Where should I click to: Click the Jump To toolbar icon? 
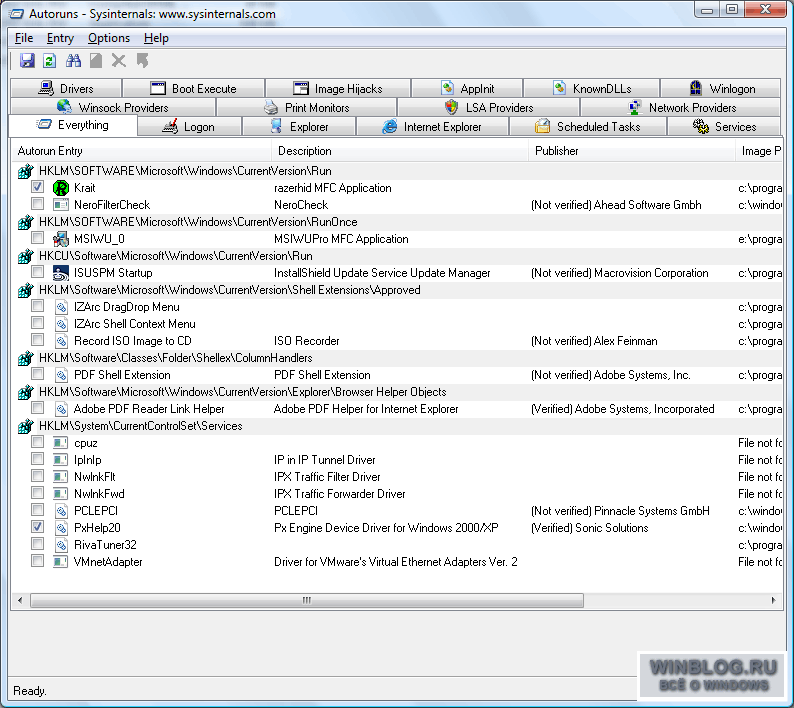(142, 61)
